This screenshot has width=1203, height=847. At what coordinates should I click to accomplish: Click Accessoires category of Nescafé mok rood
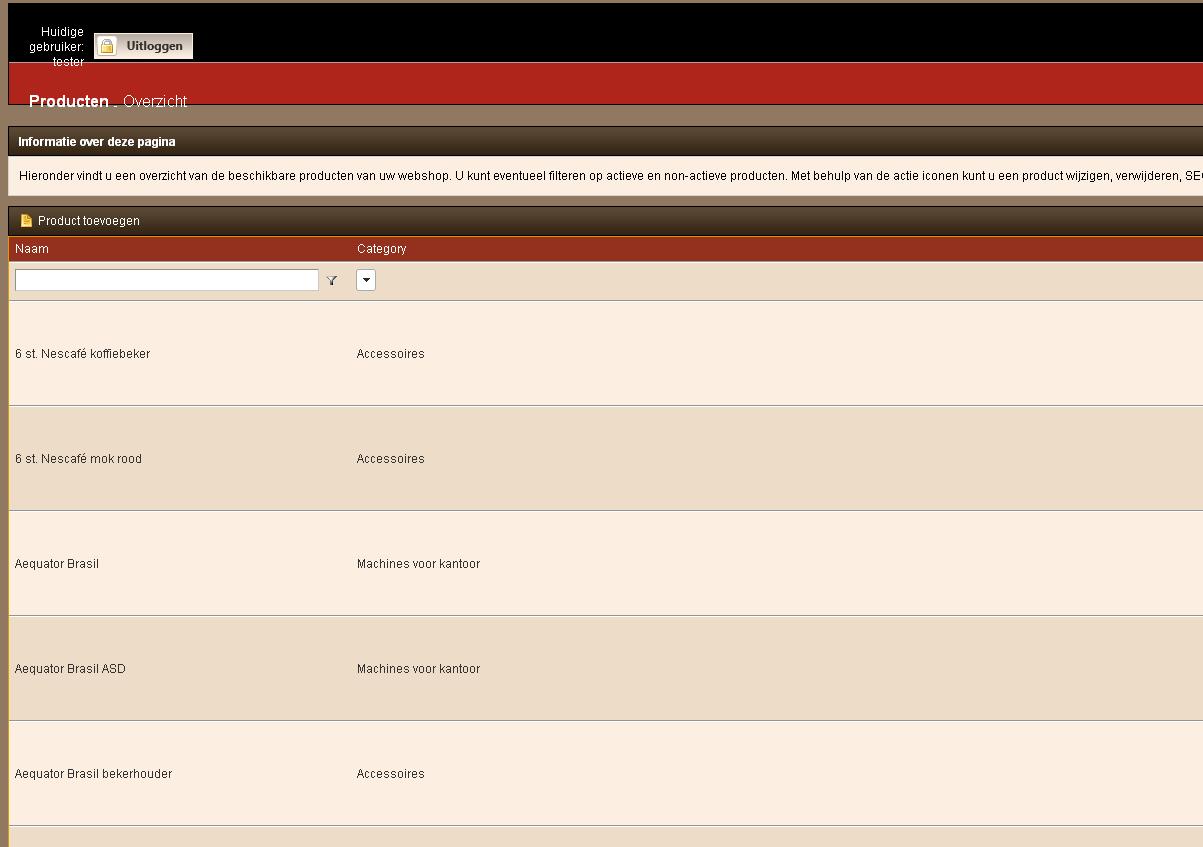(x=391, y=459)
